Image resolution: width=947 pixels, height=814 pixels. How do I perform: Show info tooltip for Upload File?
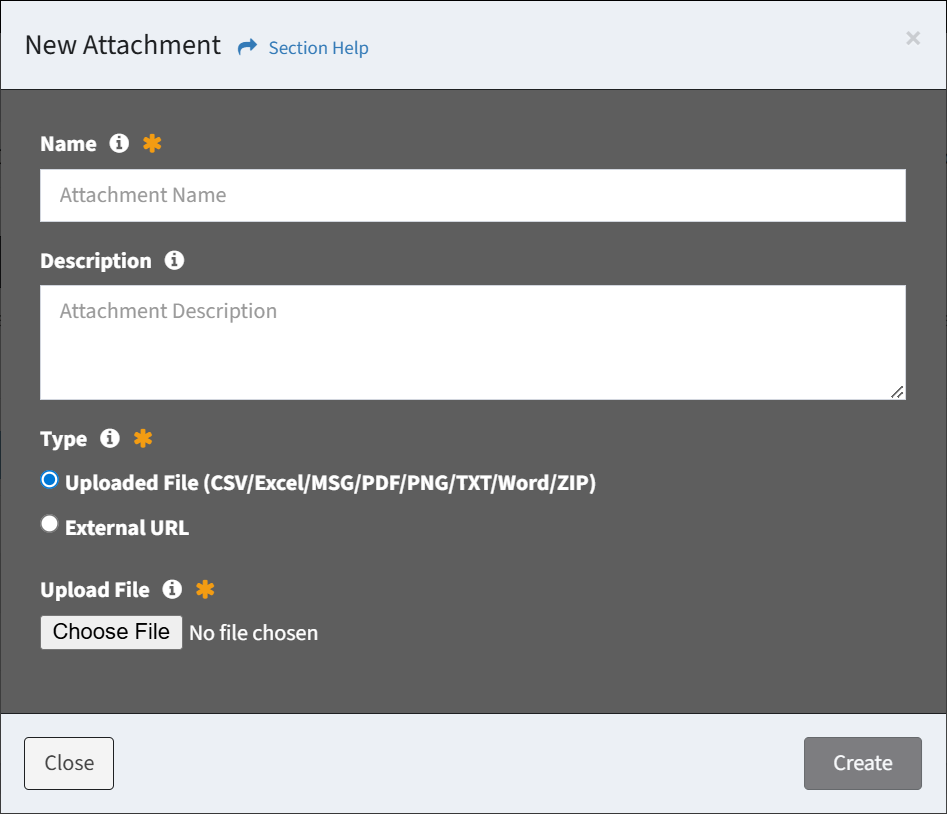(172, 589)
